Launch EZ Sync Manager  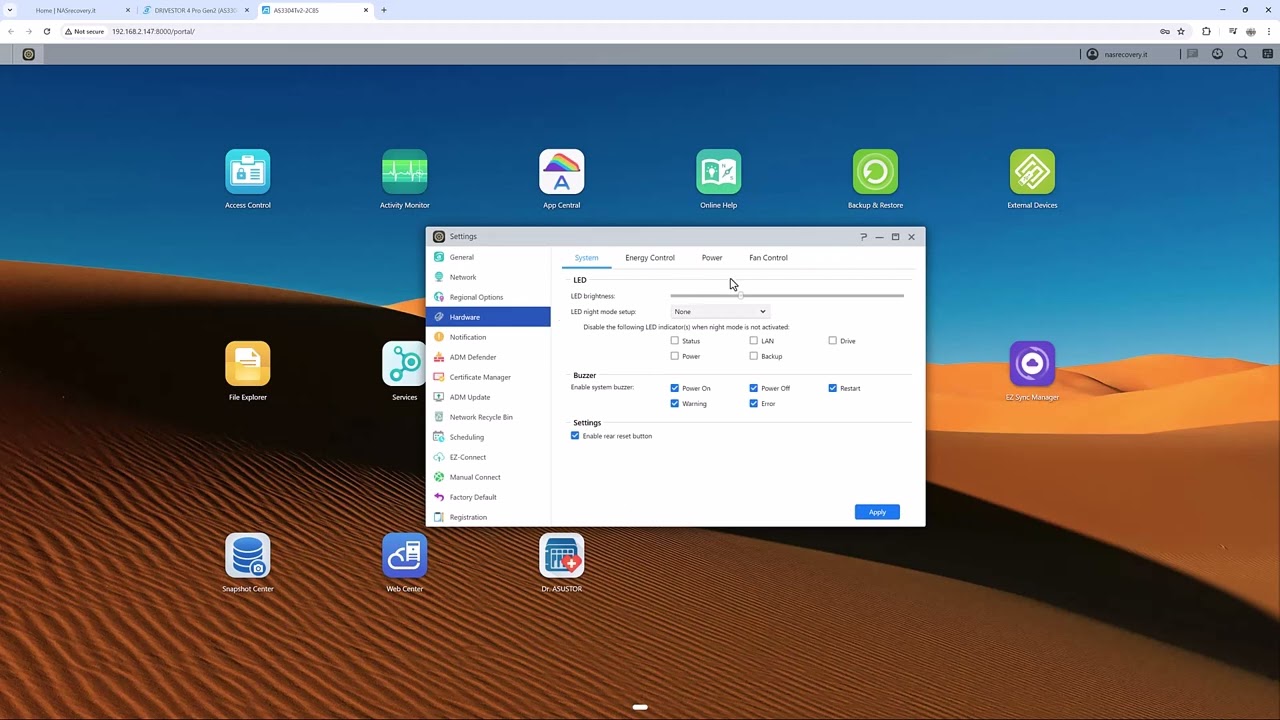(1032, 364)
